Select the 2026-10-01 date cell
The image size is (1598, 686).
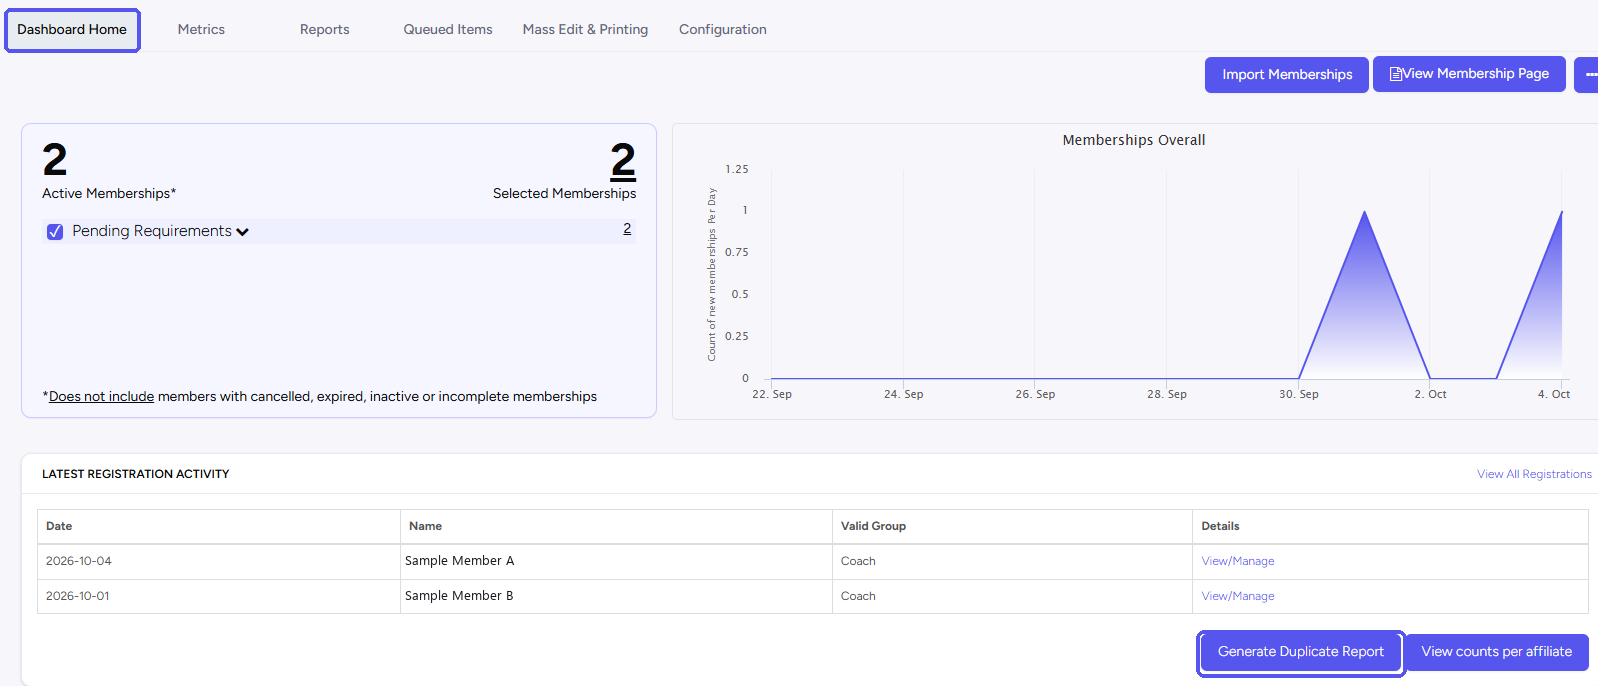219,596
